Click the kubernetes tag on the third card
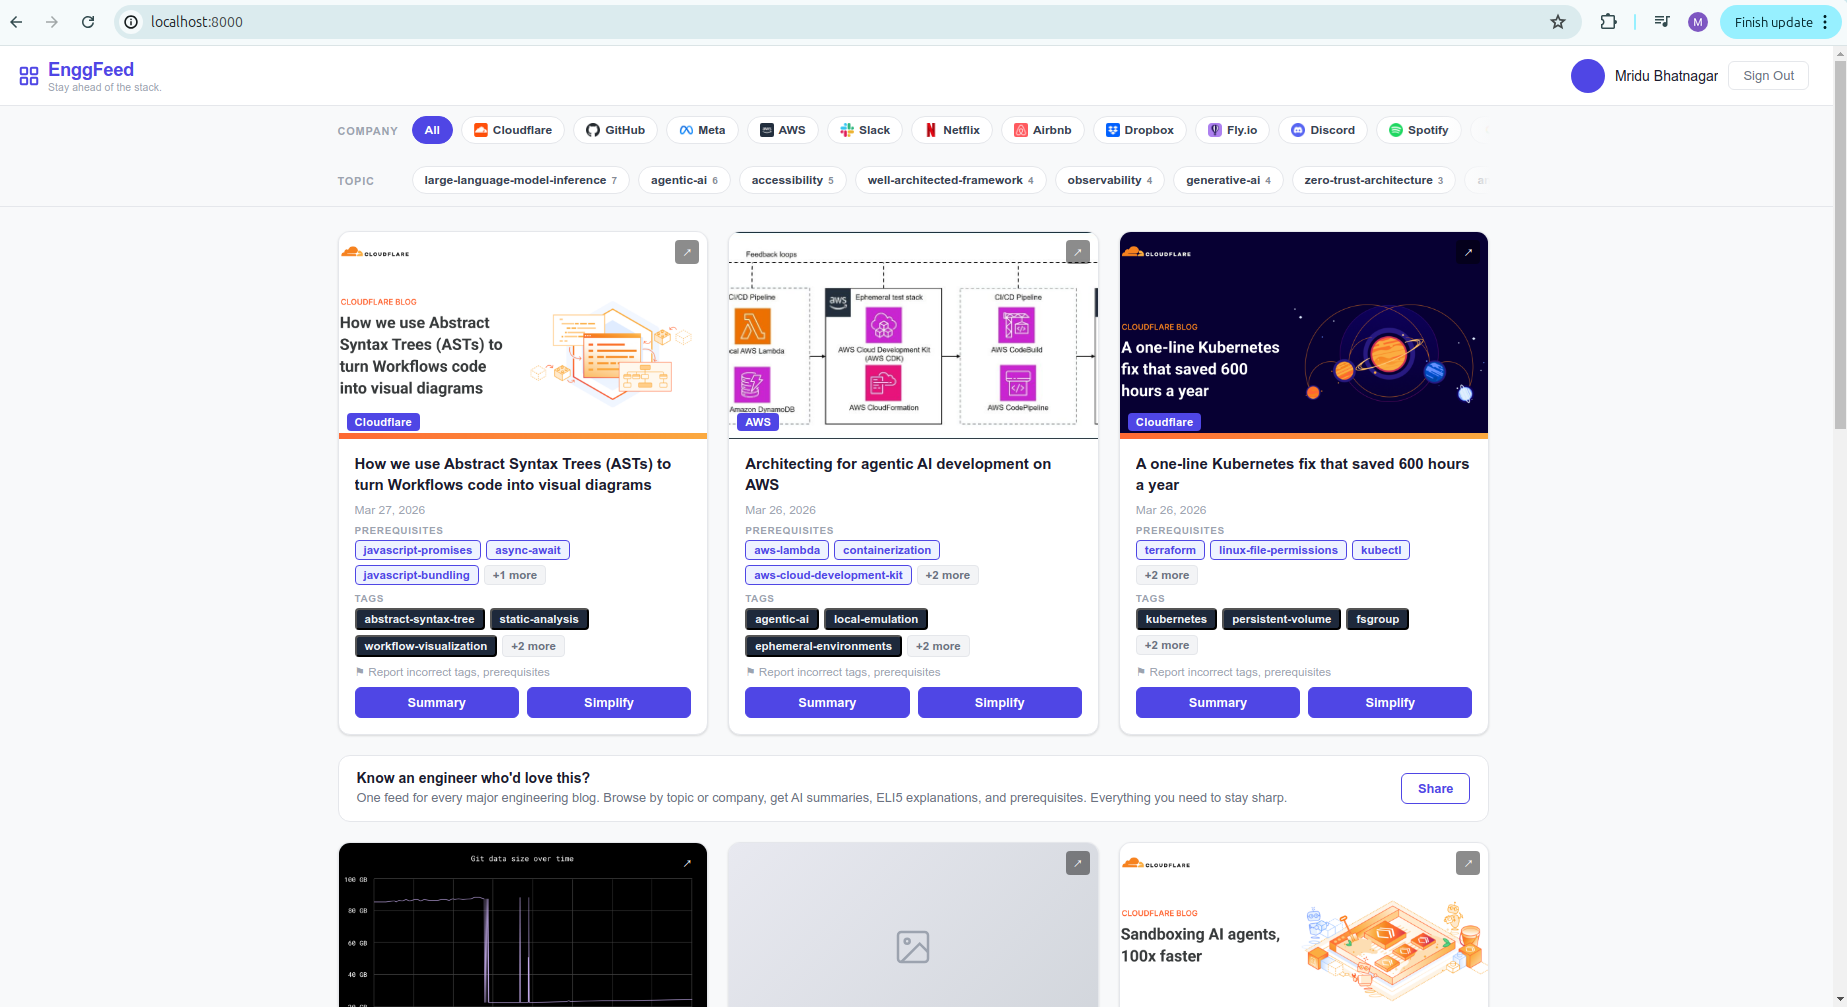Viewport: 1847px width, 1007px height. pyautogui.click(x=1176, y=619)
